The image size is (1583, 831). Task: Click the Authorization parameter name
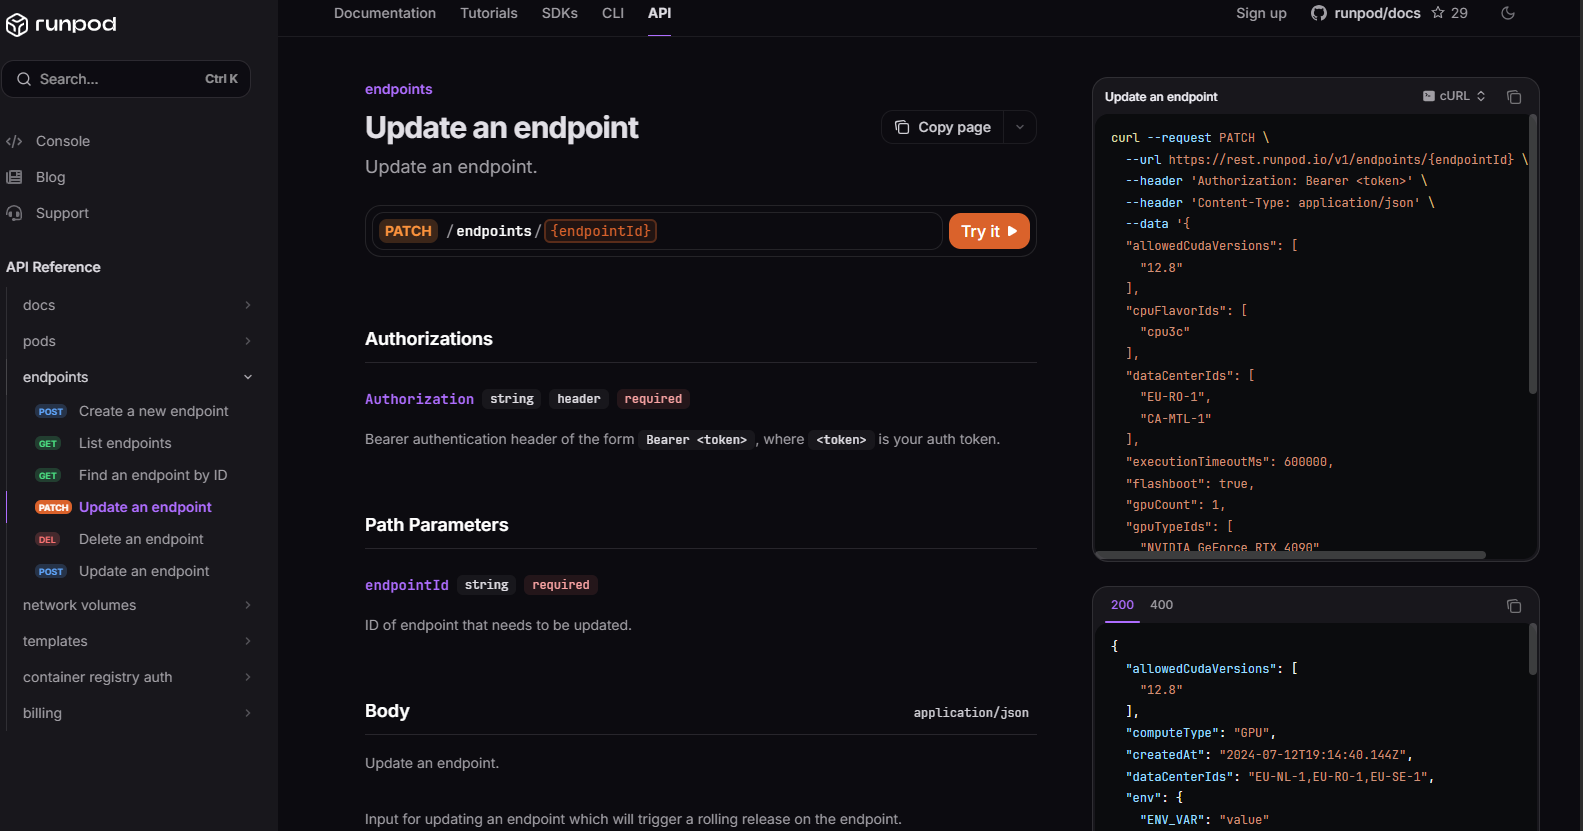419,399
